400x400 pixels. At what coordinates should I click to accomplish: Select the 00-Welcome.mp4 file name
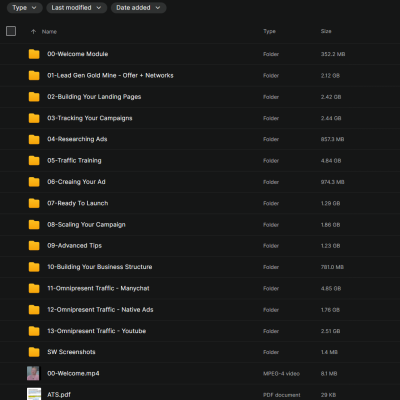click(73, 373)
